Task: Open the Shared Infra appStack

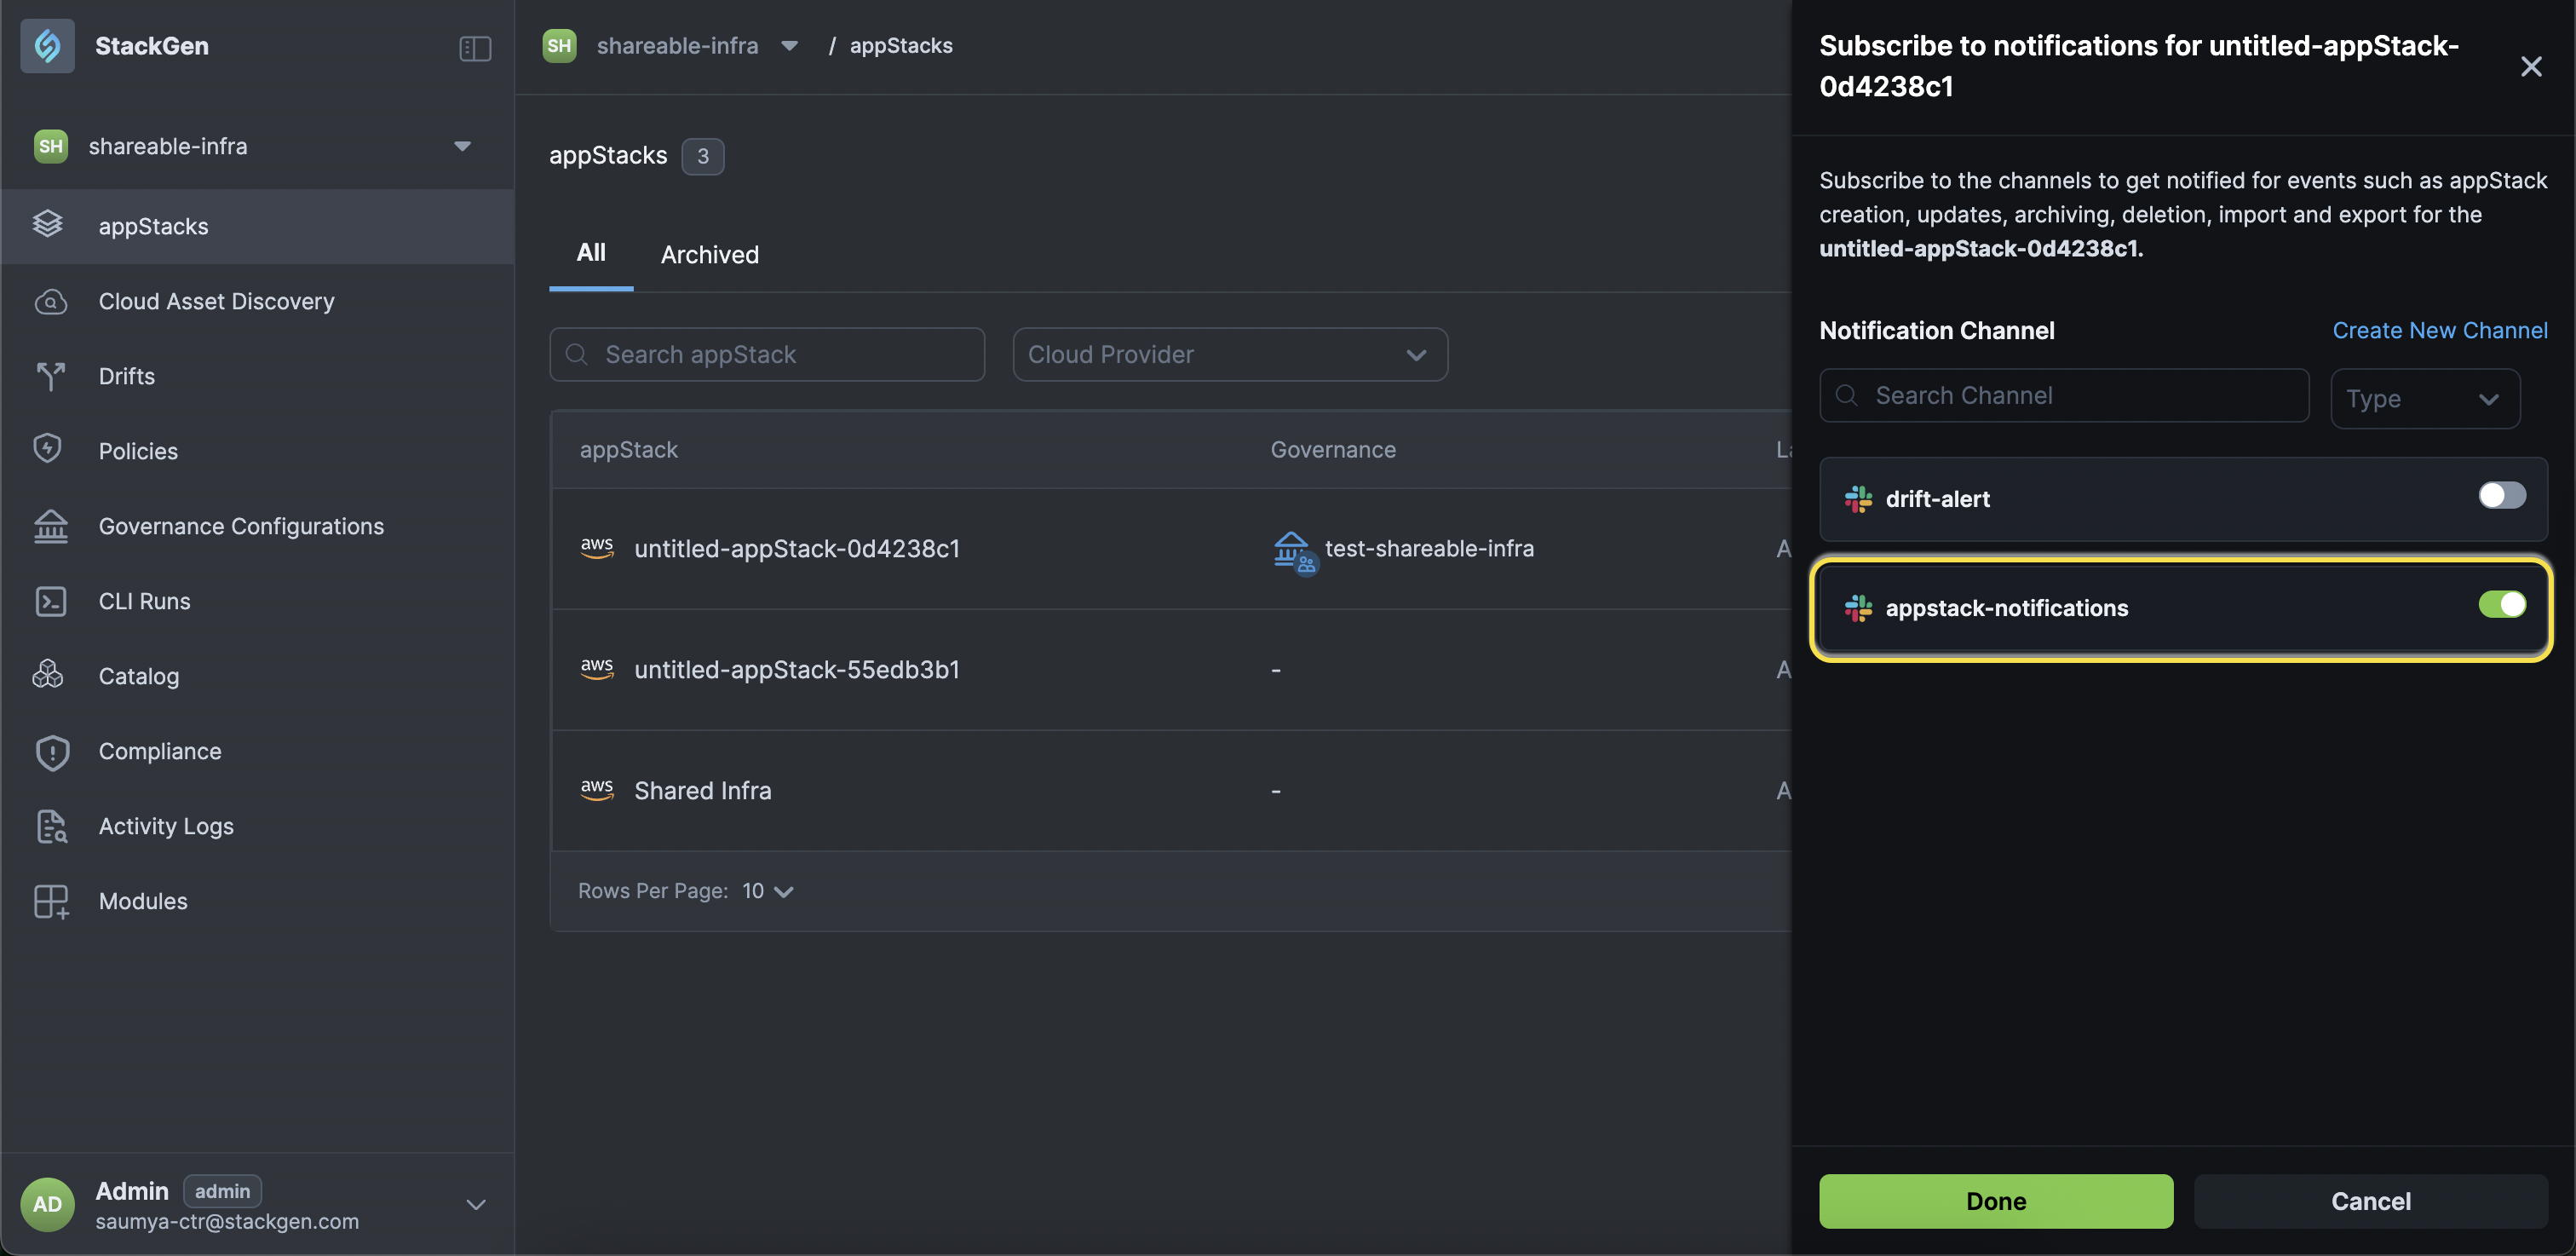Action: point(703,790)
